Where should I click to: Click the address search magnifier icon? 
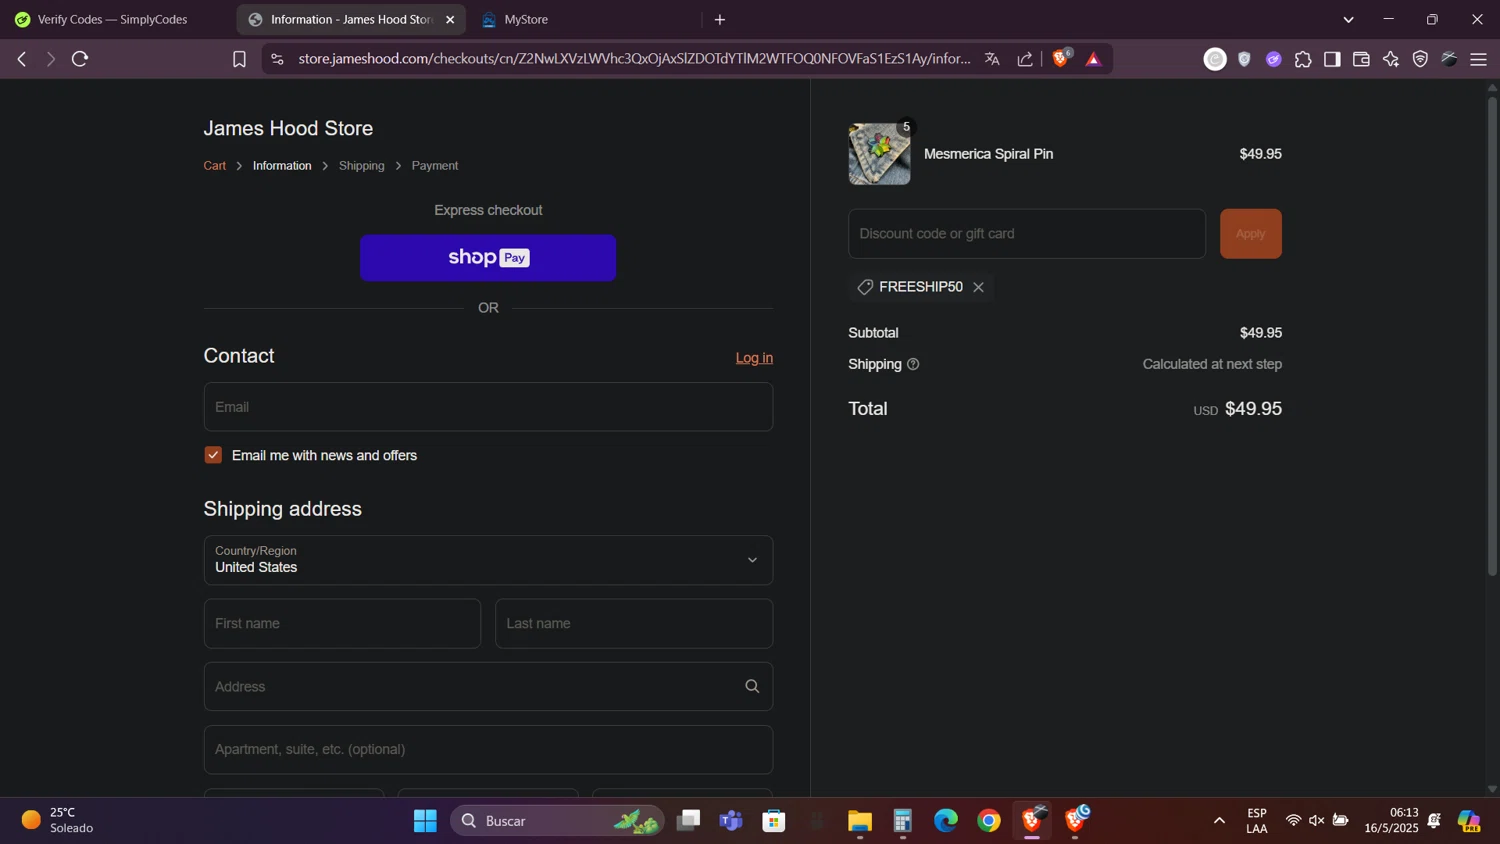(752, 686)
